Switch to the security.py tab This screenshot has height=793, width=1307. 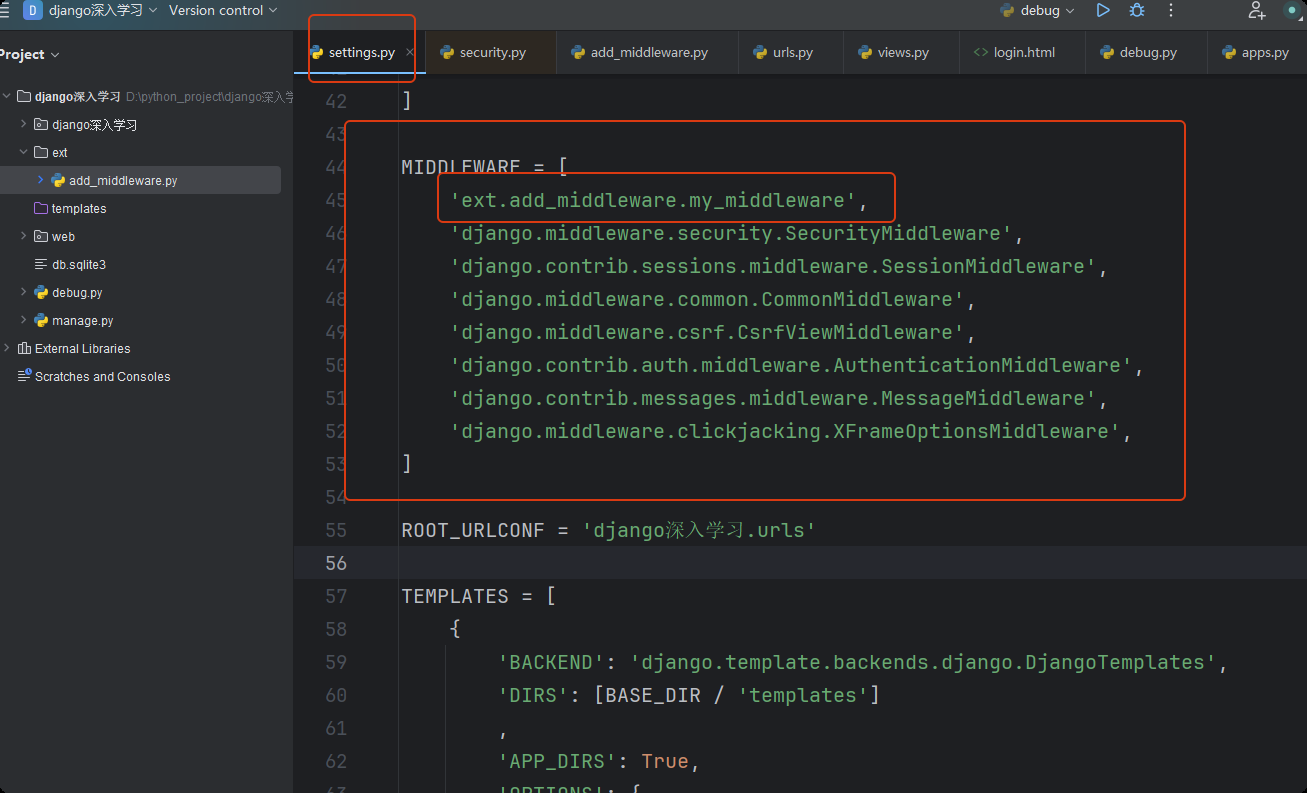pos(492,52)
